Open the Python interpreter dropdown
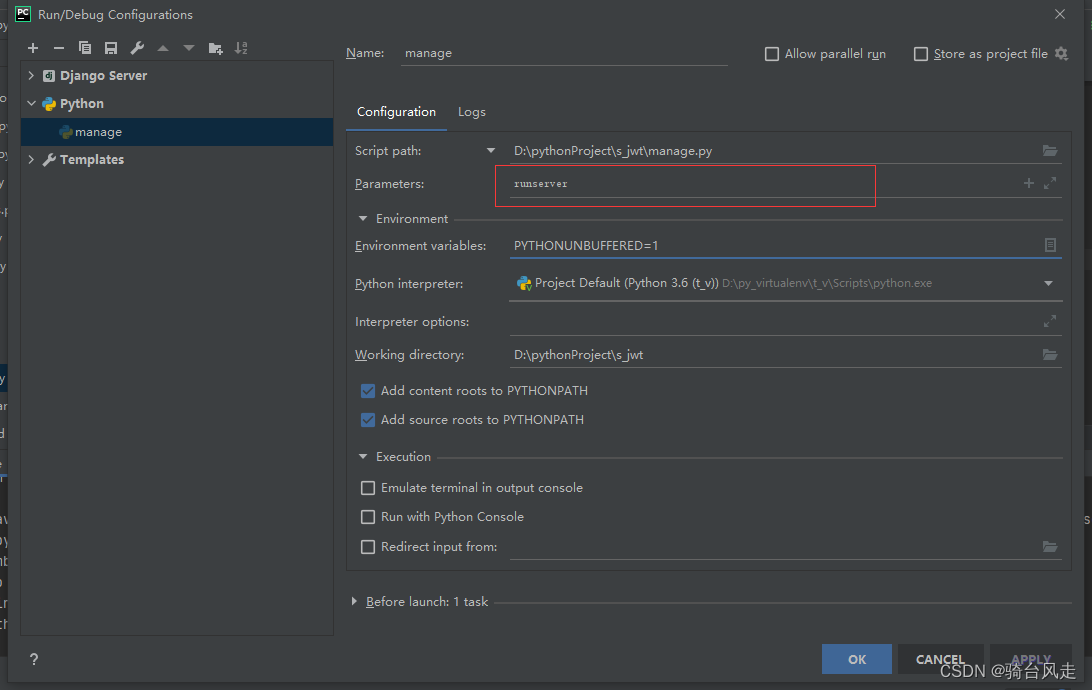 click(1048, 283)
